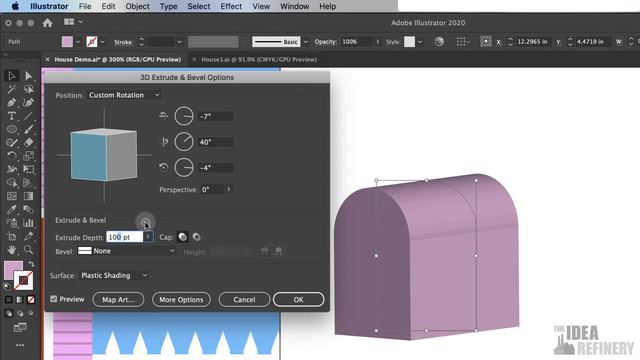Image resolution: width=640 pixels, height=360 pixels.
Task: Select the Slice tool
Action: click(x=28, y=236)
